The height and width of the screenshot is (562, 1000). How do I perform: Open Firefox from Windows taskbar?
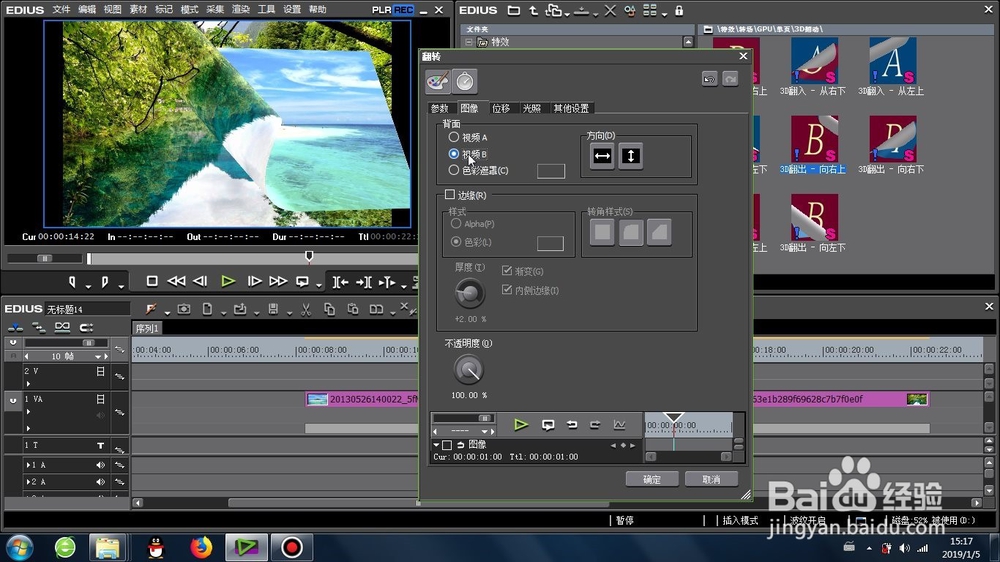[201, 547]
